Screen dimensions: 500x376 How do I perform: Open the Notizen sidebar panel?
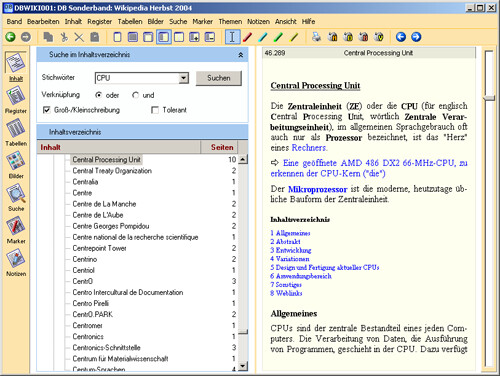tap(16, 263)
